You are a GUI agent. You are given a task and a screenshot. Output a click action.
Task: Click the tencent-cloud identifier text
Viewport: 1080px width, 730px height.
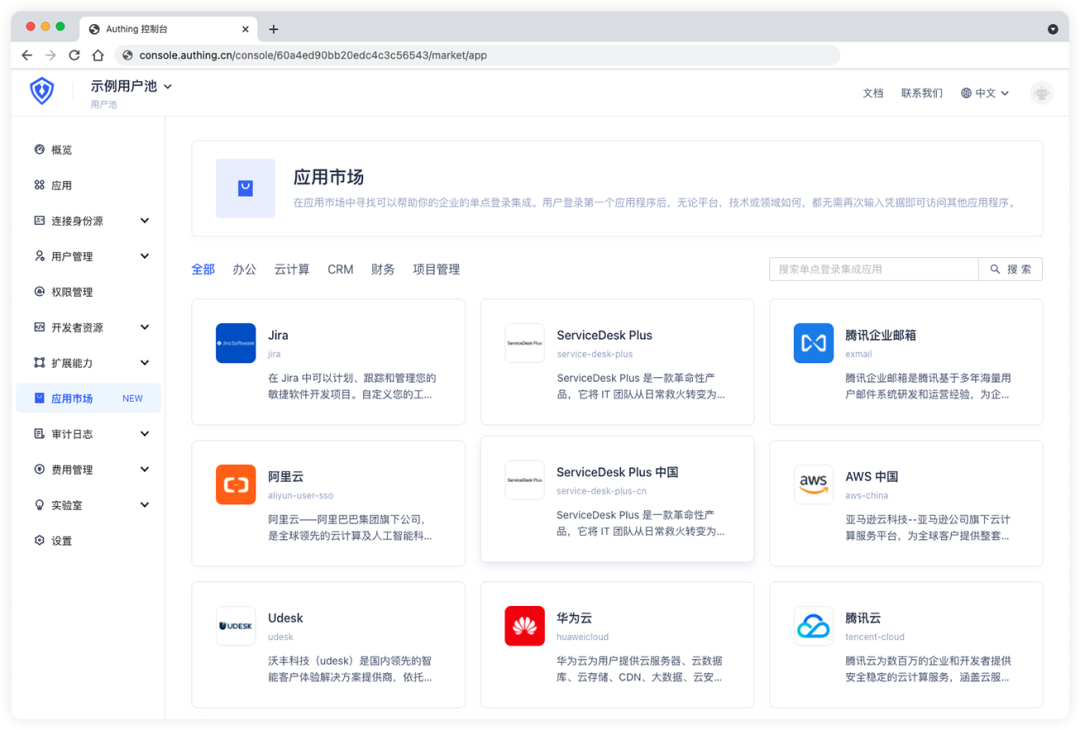point(875,637)
